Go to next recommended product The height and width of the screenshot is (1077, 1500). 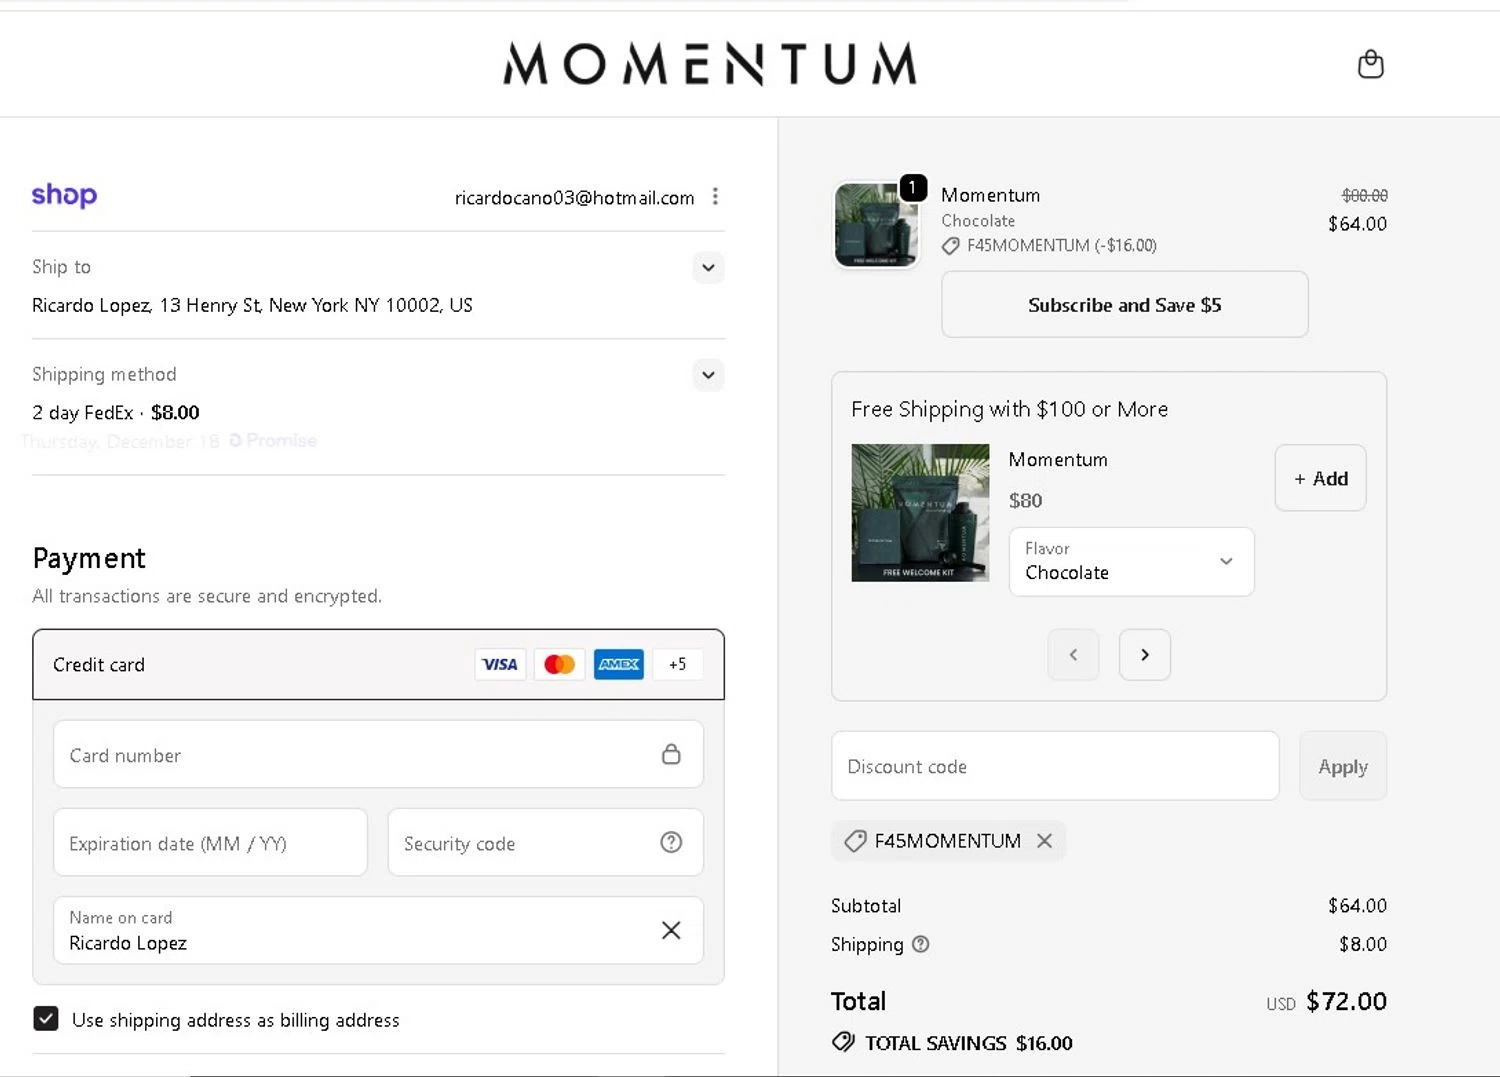coord(1145,654)
